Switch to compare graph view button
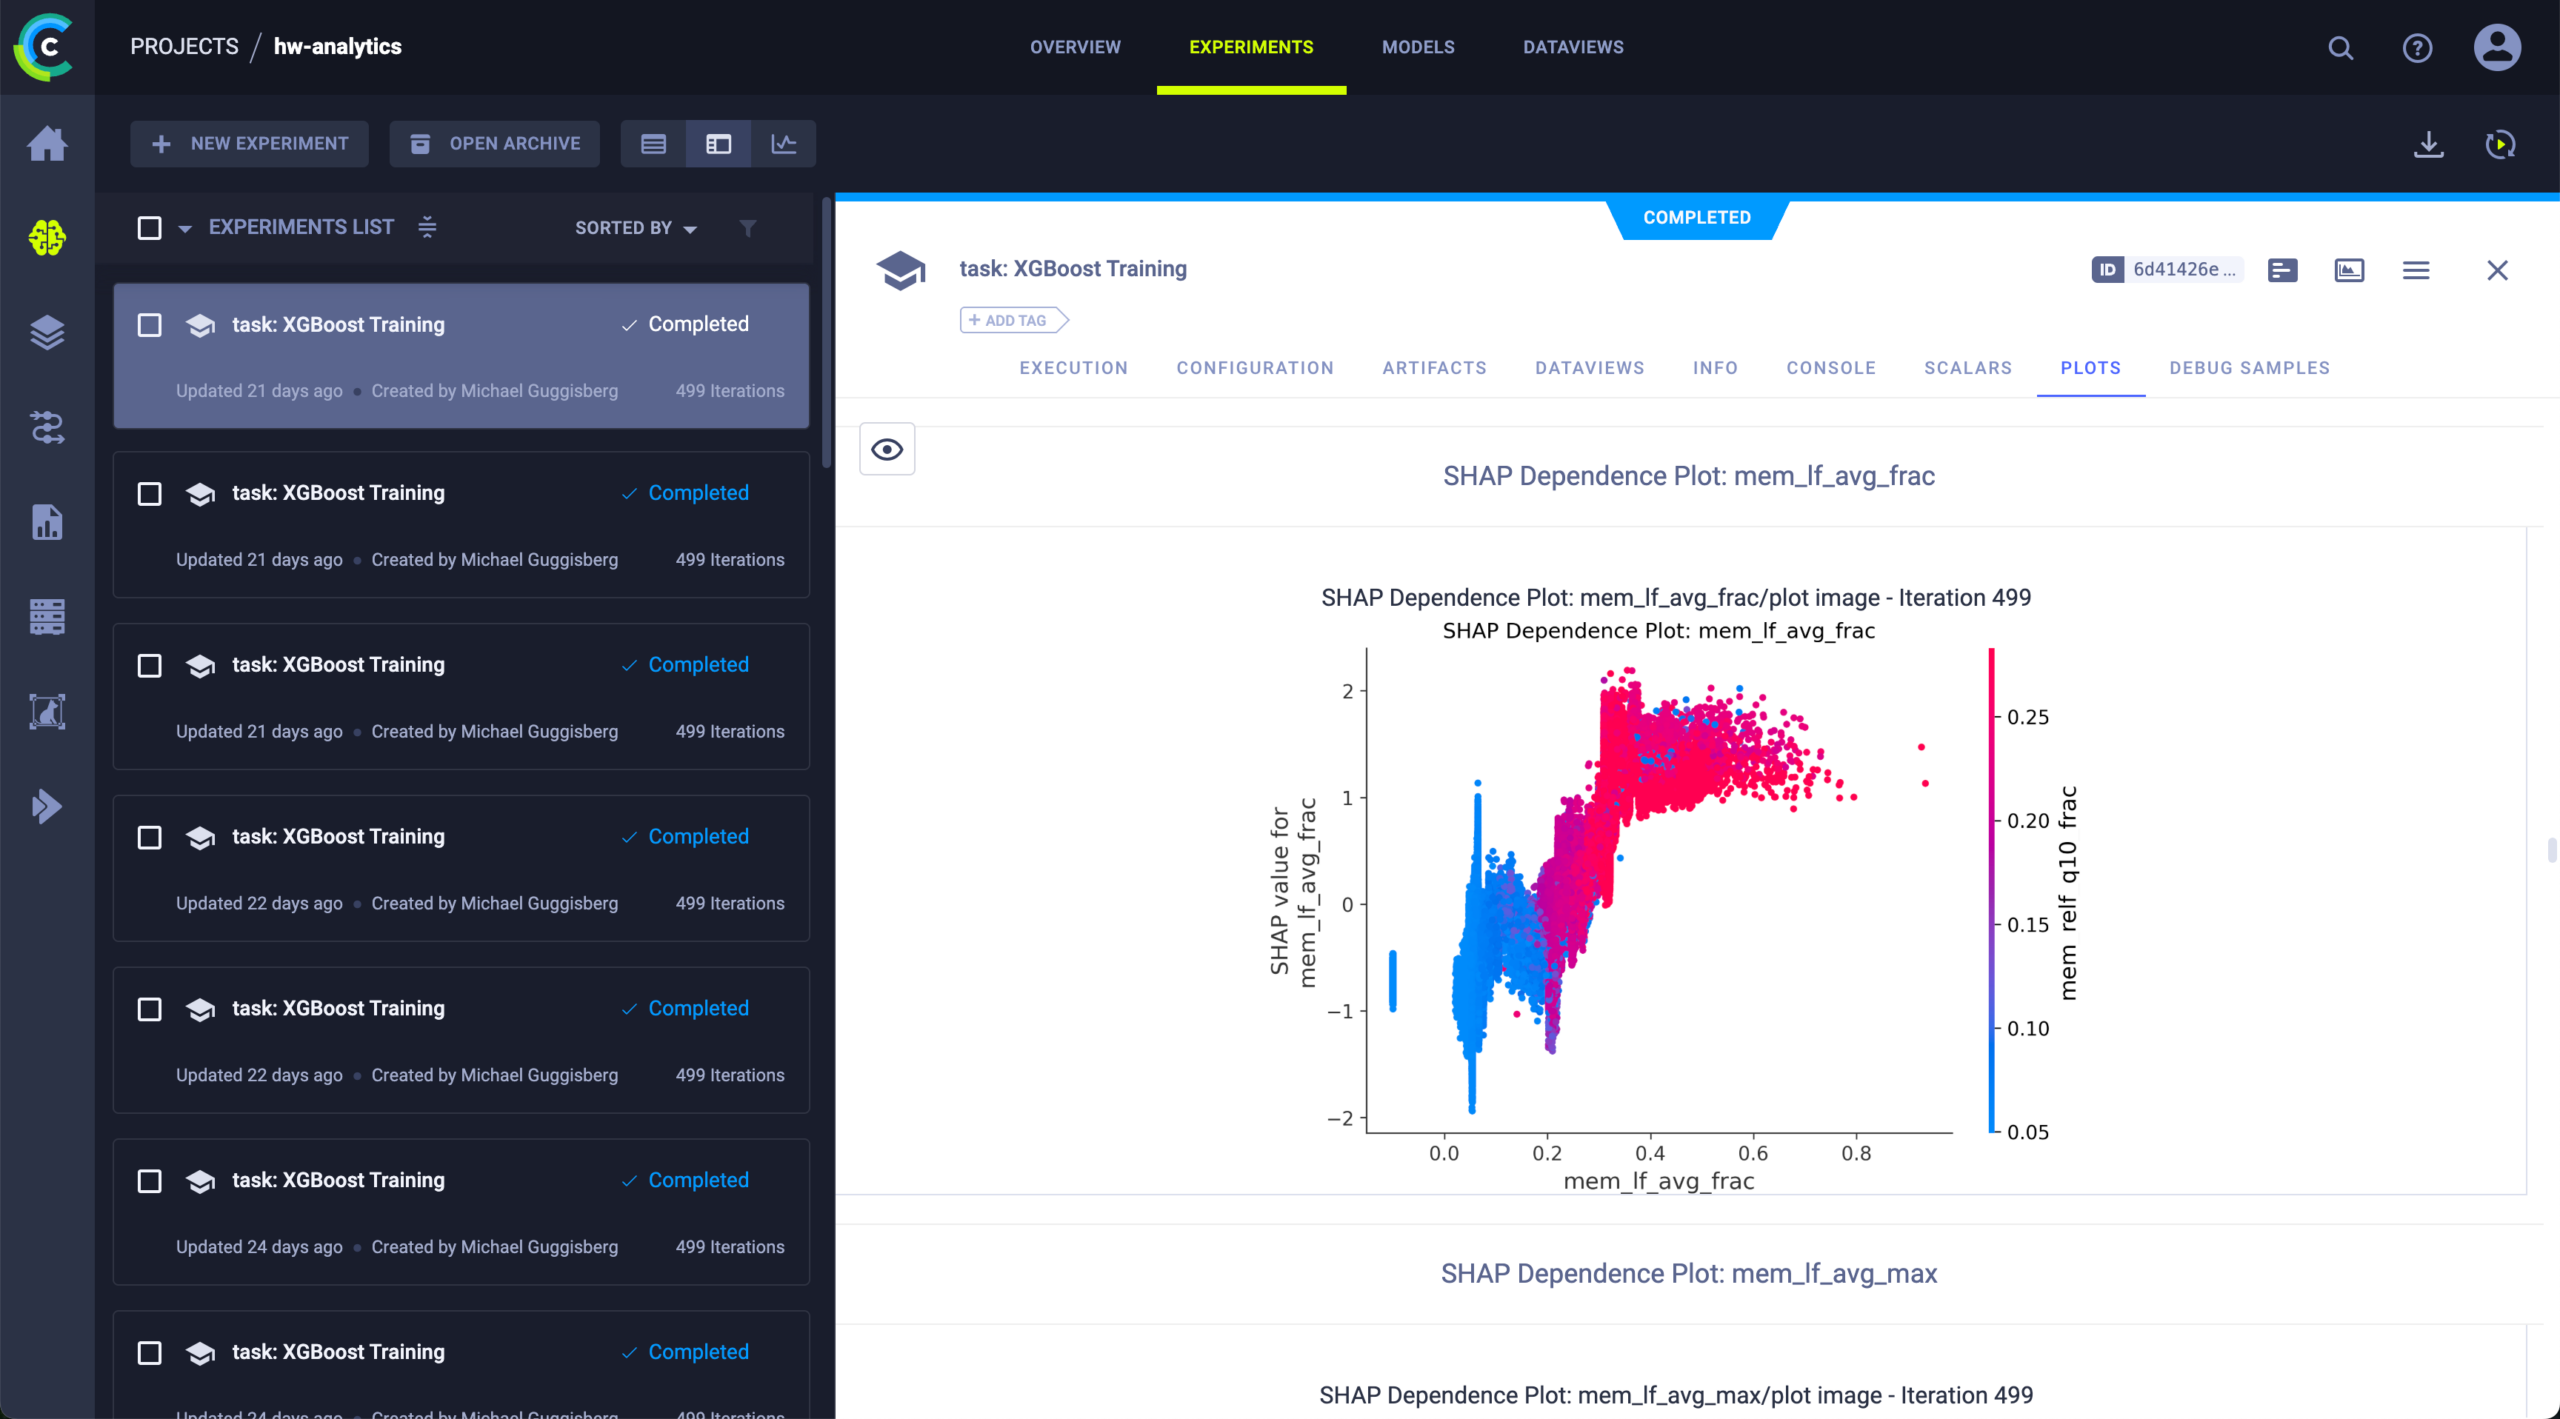This screenshot has width=2560, height=1419. [x=784, y=144]
